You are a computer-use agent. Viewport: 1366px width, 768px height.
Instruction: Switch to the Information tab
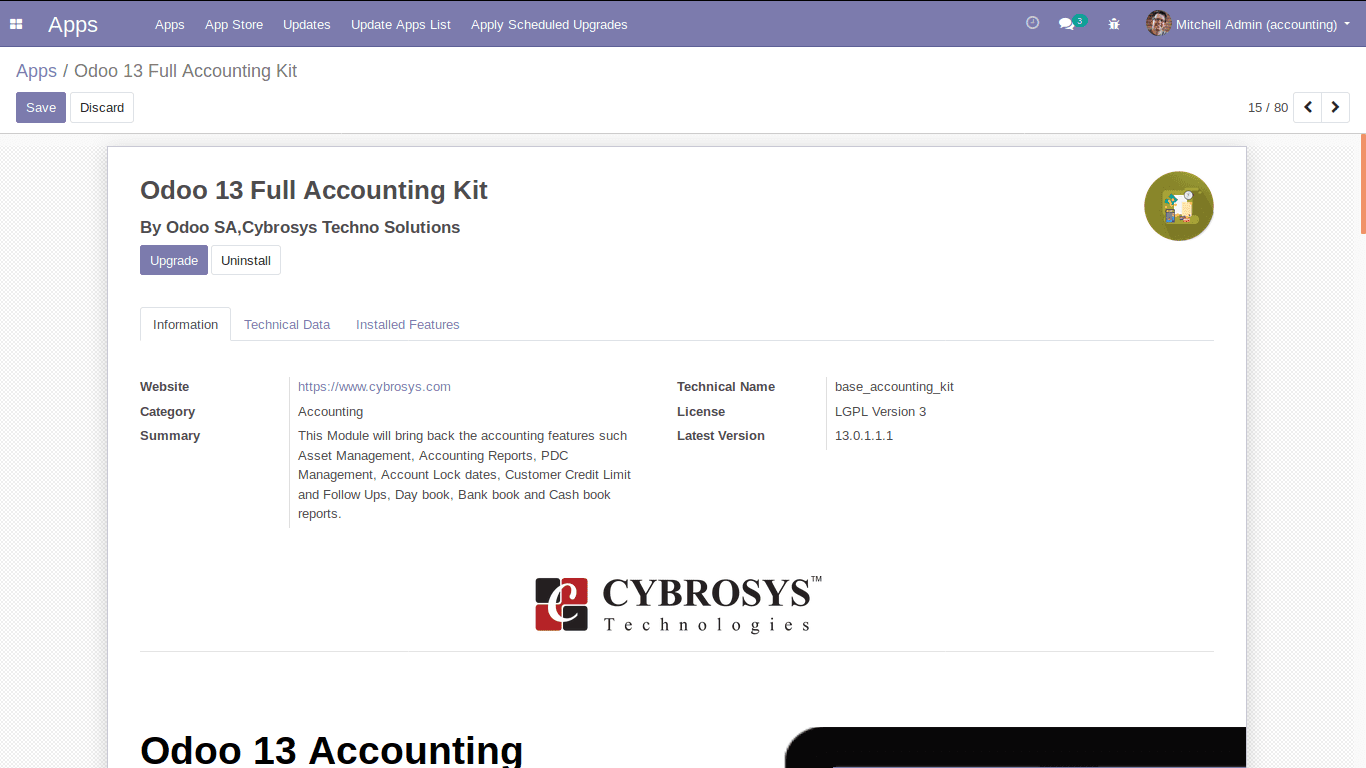click(x=185, y=325)
